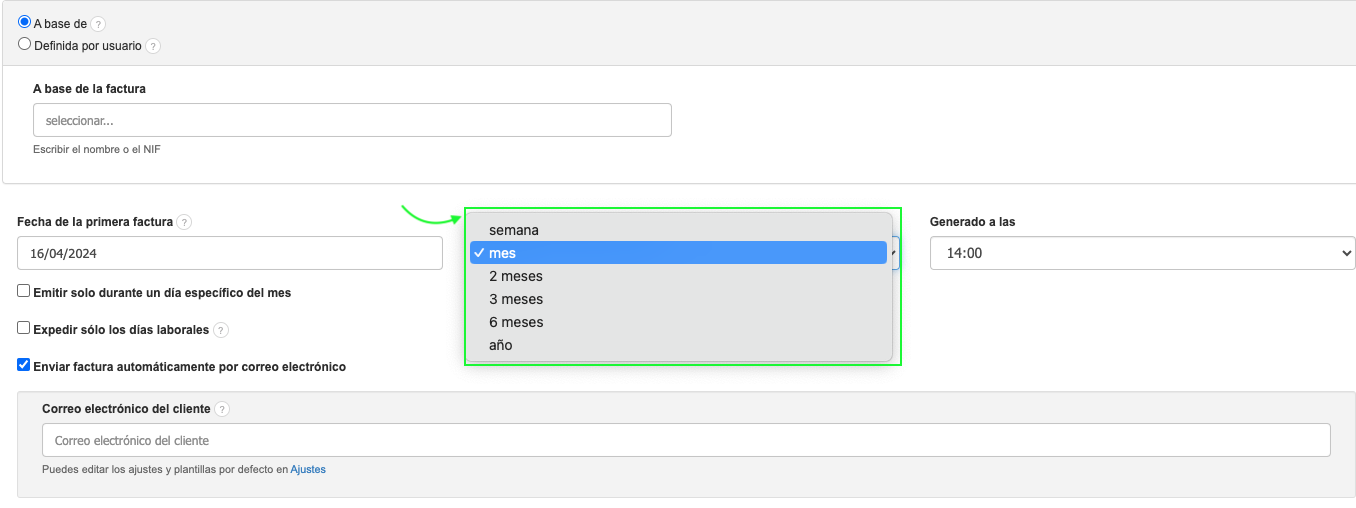
Task: Pick '2 meses' in the dropdown list
Action: tap(516, 276)
